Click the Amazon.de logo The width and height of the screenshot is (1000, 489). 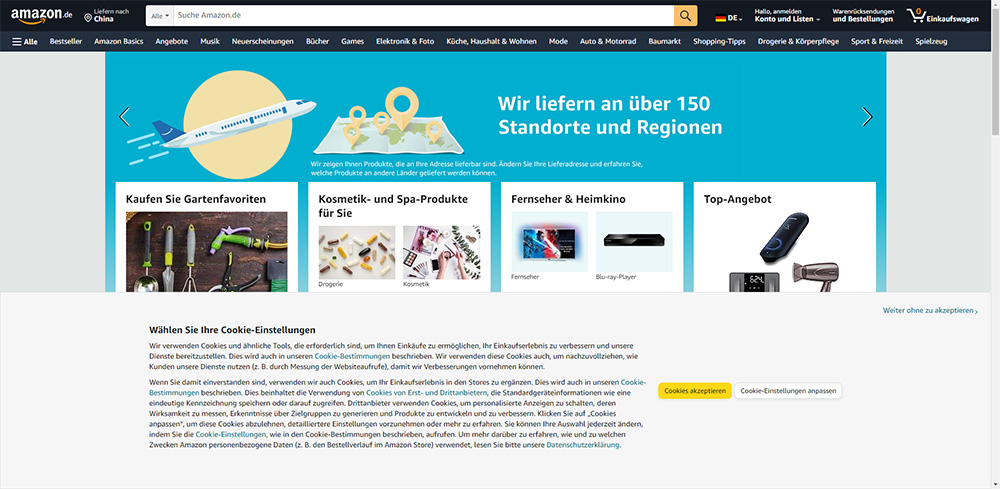41,16
